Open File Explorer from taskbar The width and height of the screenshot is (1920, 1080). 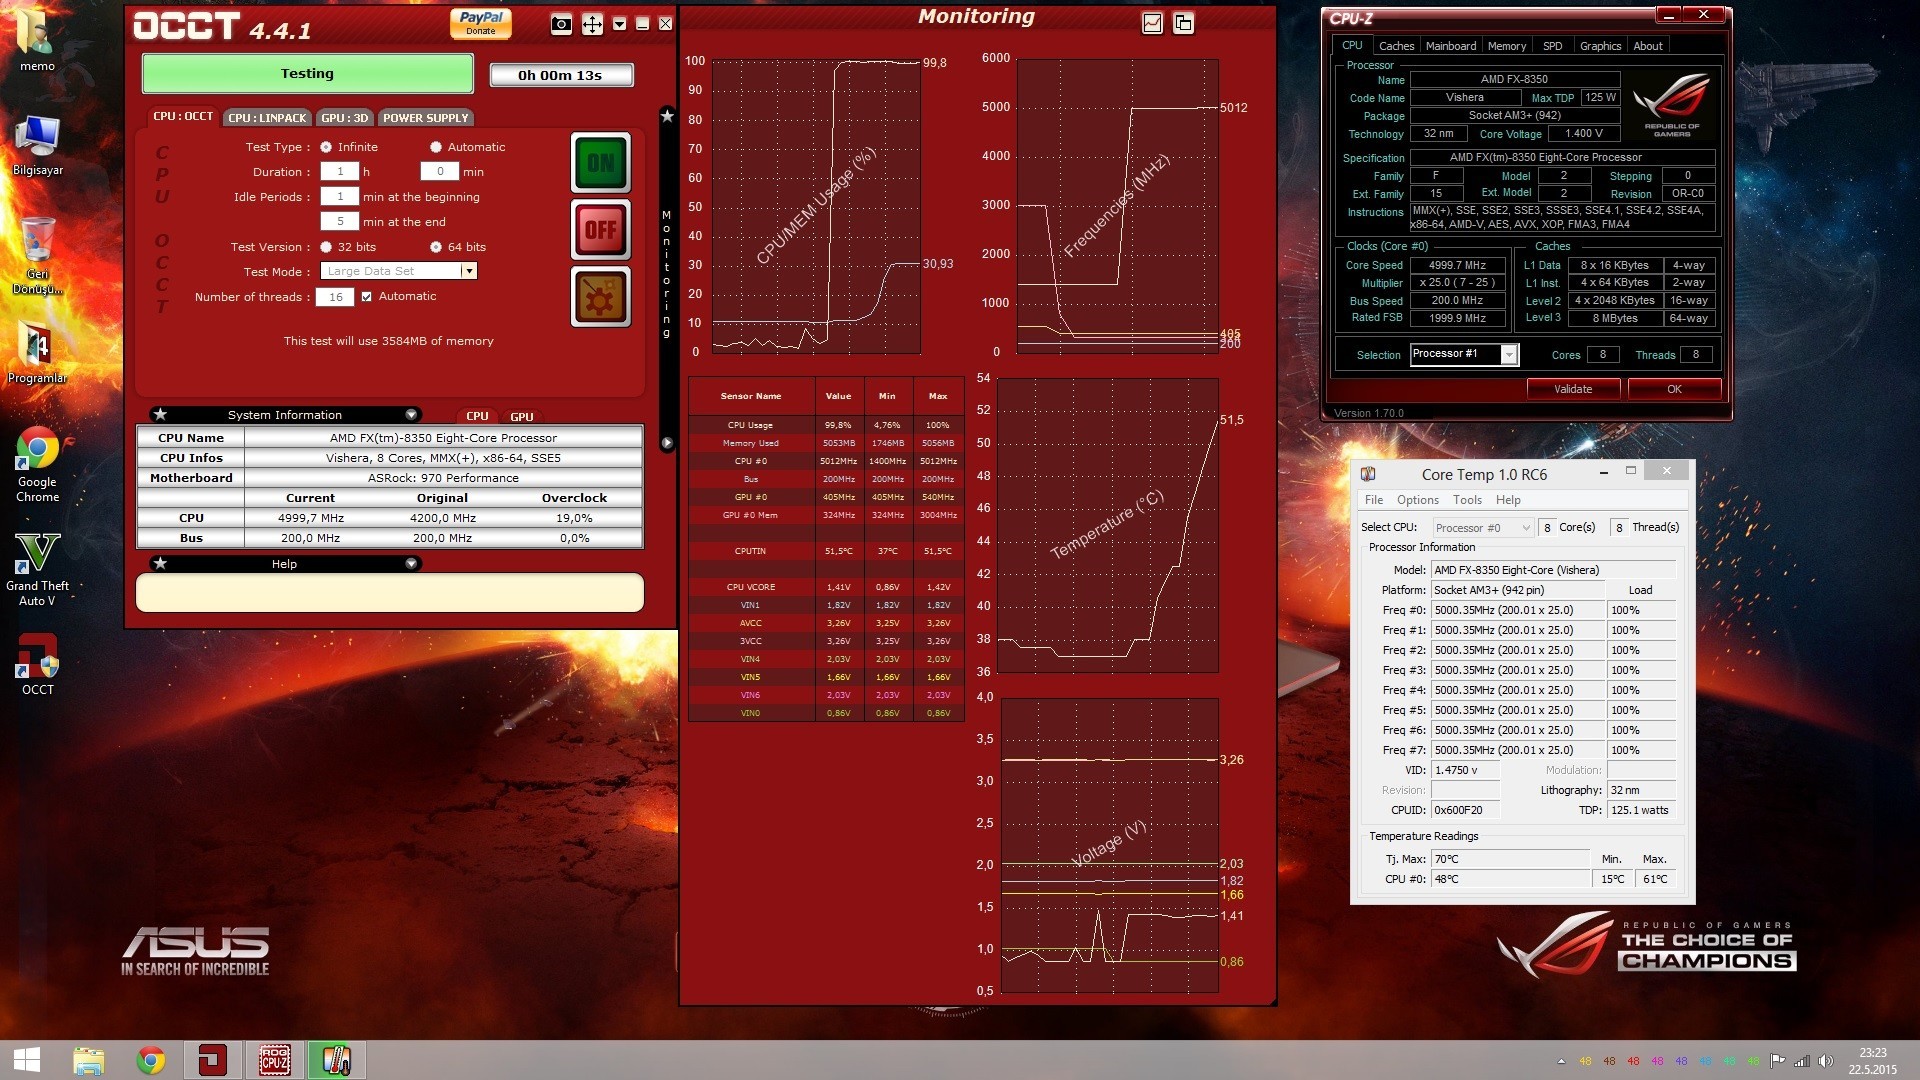tap(88, 1060)
